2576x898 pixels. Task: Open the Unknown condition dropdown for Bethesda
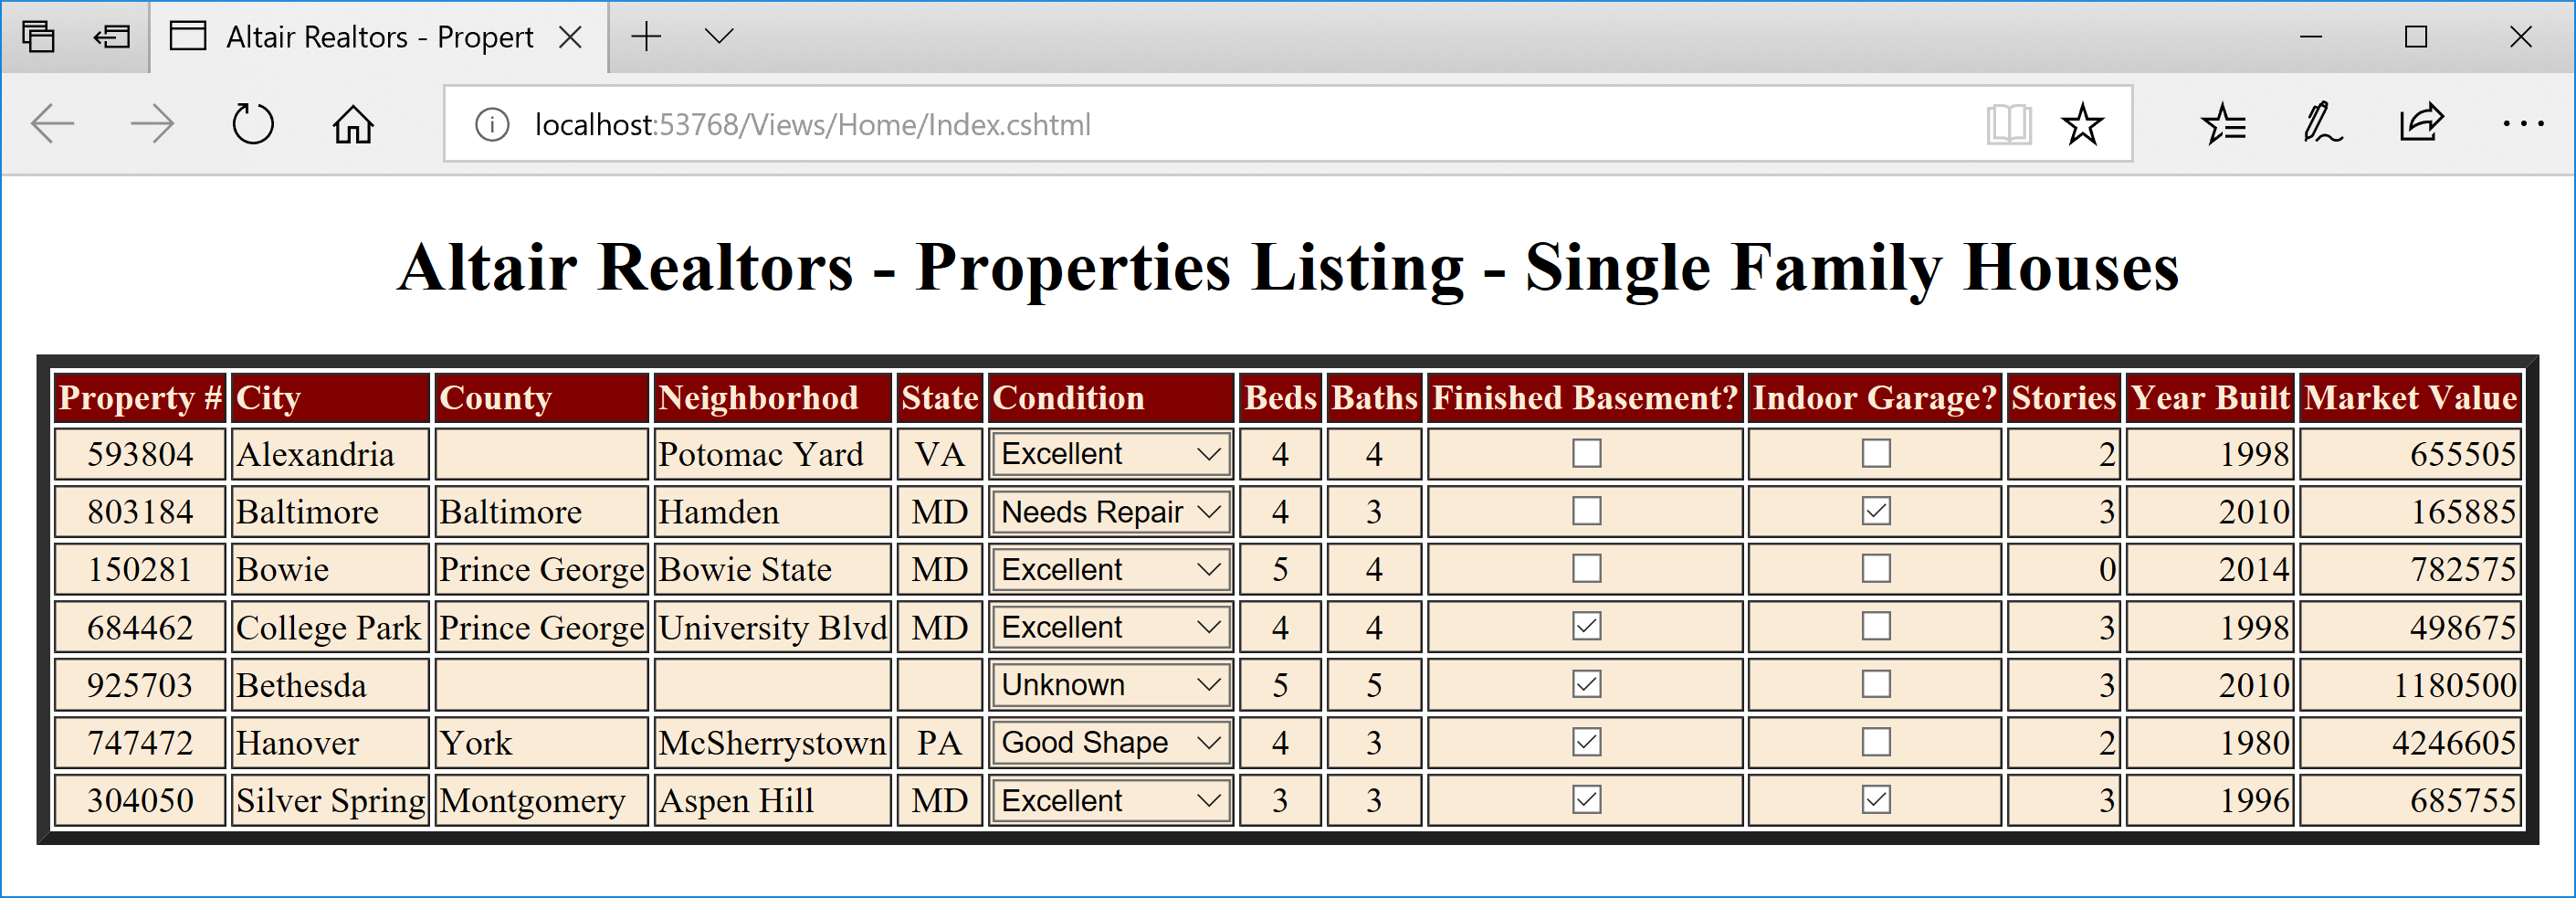click(1110, 685)
